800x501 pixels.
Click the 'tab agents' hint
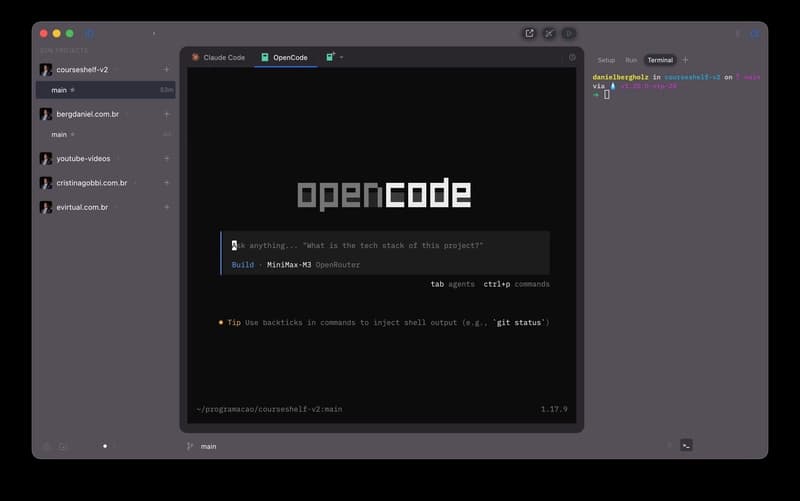point(452,284)
